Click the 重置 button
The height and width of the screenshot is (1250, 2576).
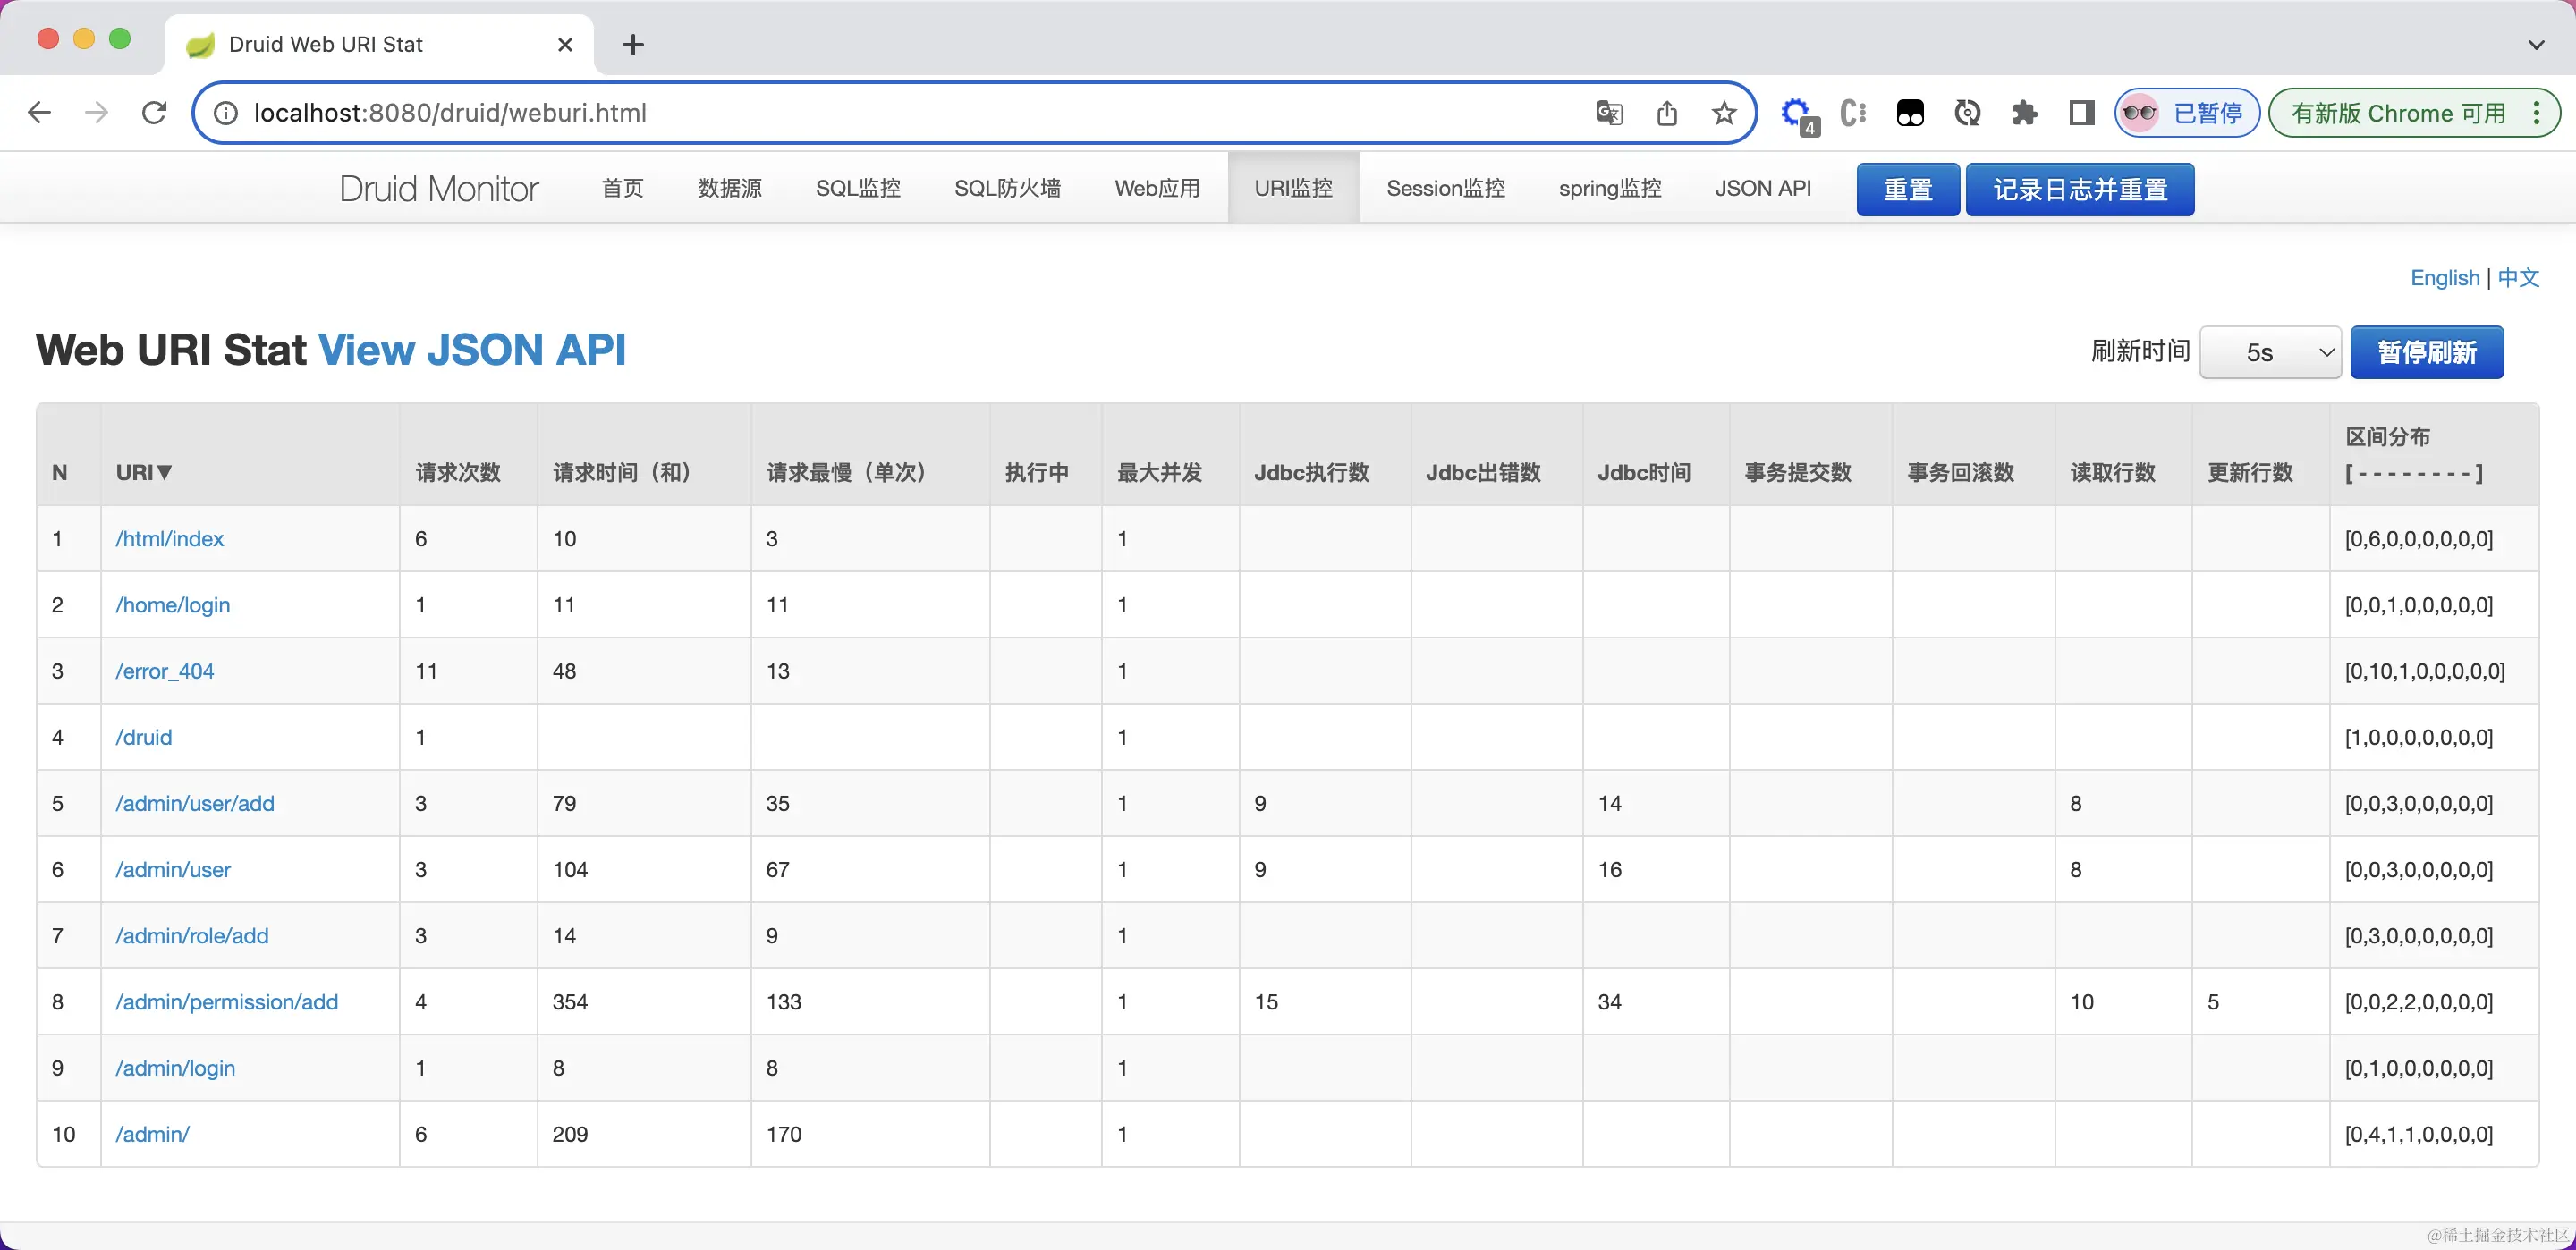[x=1907, y=189]
